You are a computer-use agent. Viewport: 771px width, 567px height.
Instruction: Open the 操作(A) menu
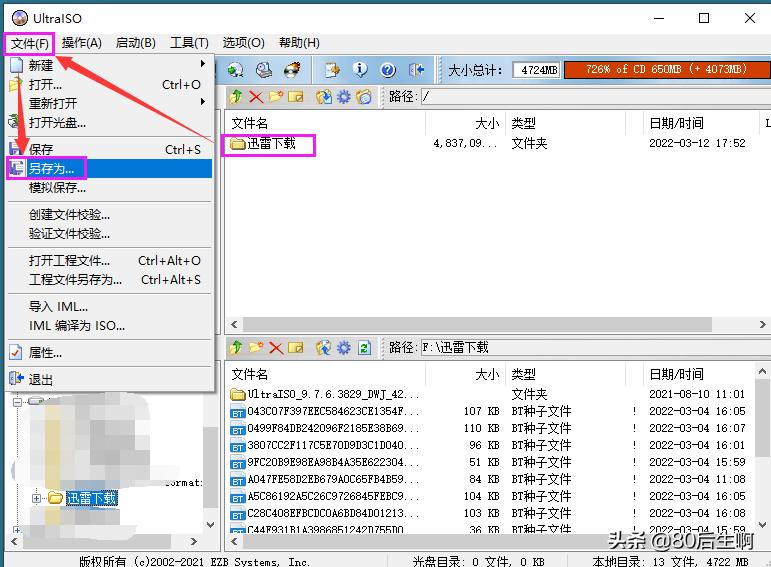point(82,43)
